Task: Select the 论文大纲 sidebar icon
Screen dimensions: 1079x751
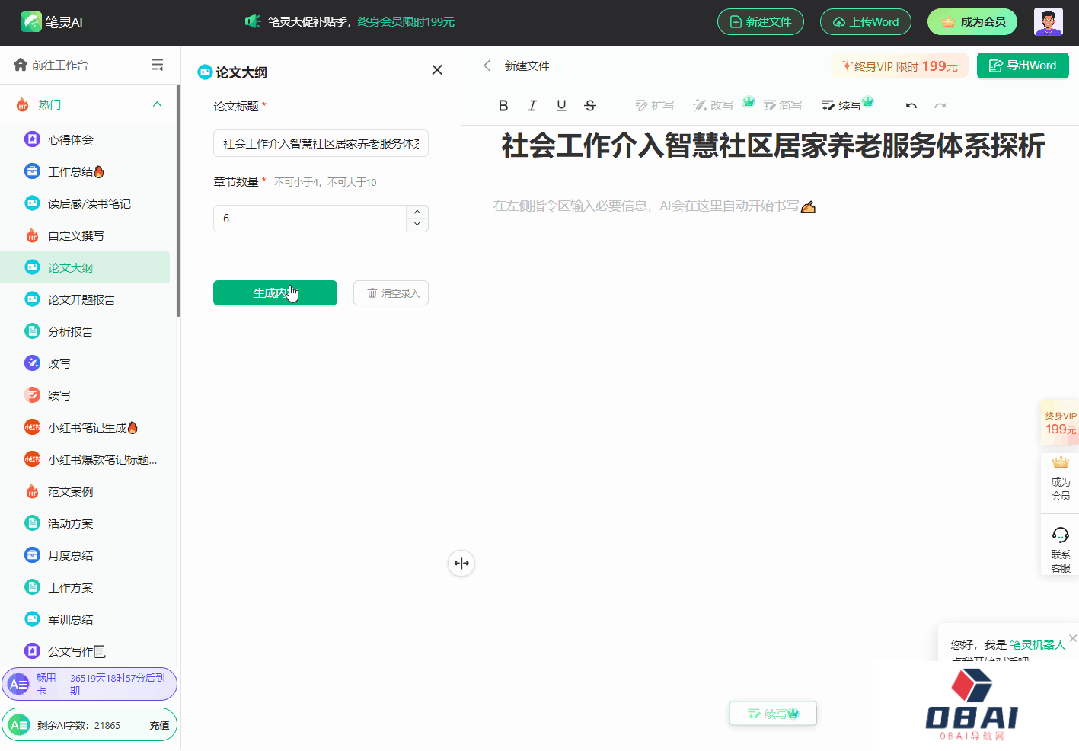Action: 31,267
